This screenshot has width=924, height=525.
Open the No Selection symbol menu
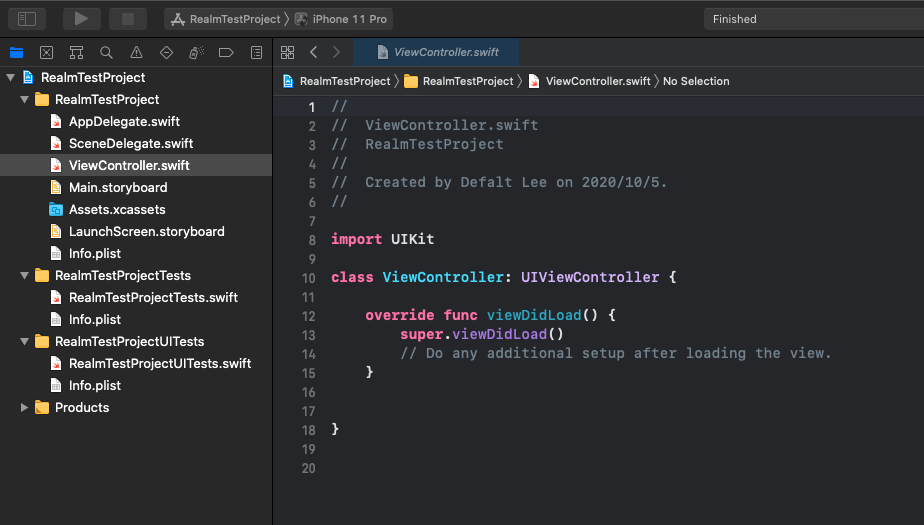(696, 81)
